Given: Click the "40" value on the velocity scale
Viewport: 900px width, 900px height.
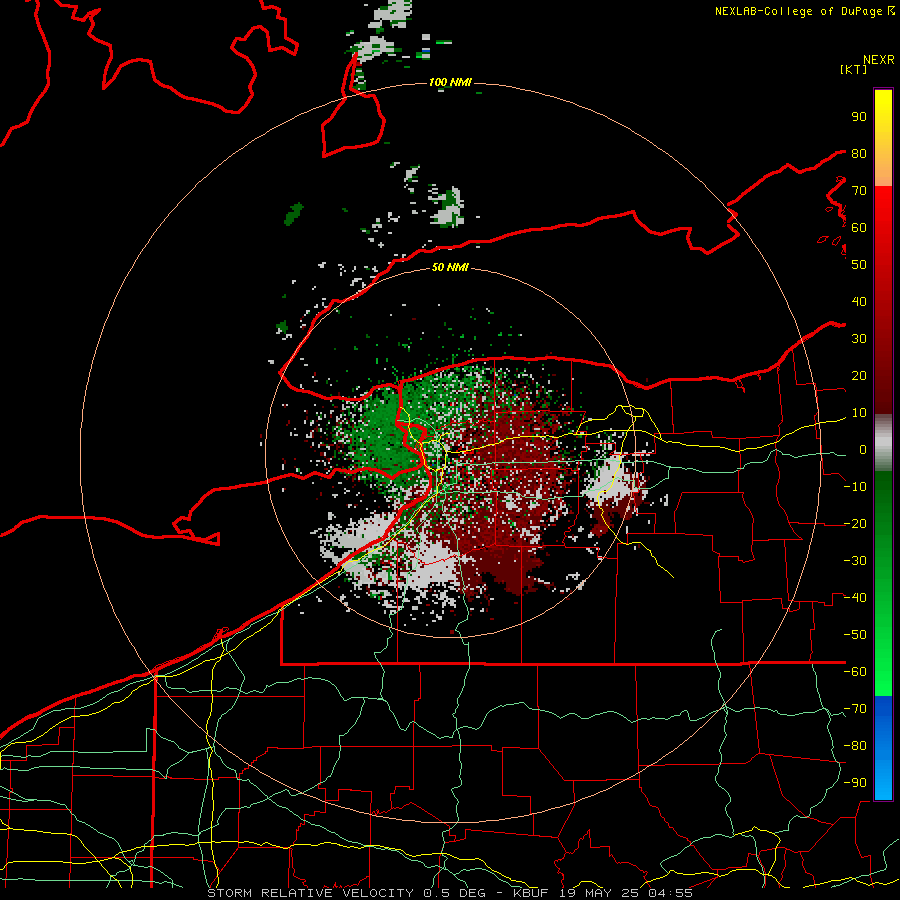Looking at the screenshot, I should tap(859, 302).
